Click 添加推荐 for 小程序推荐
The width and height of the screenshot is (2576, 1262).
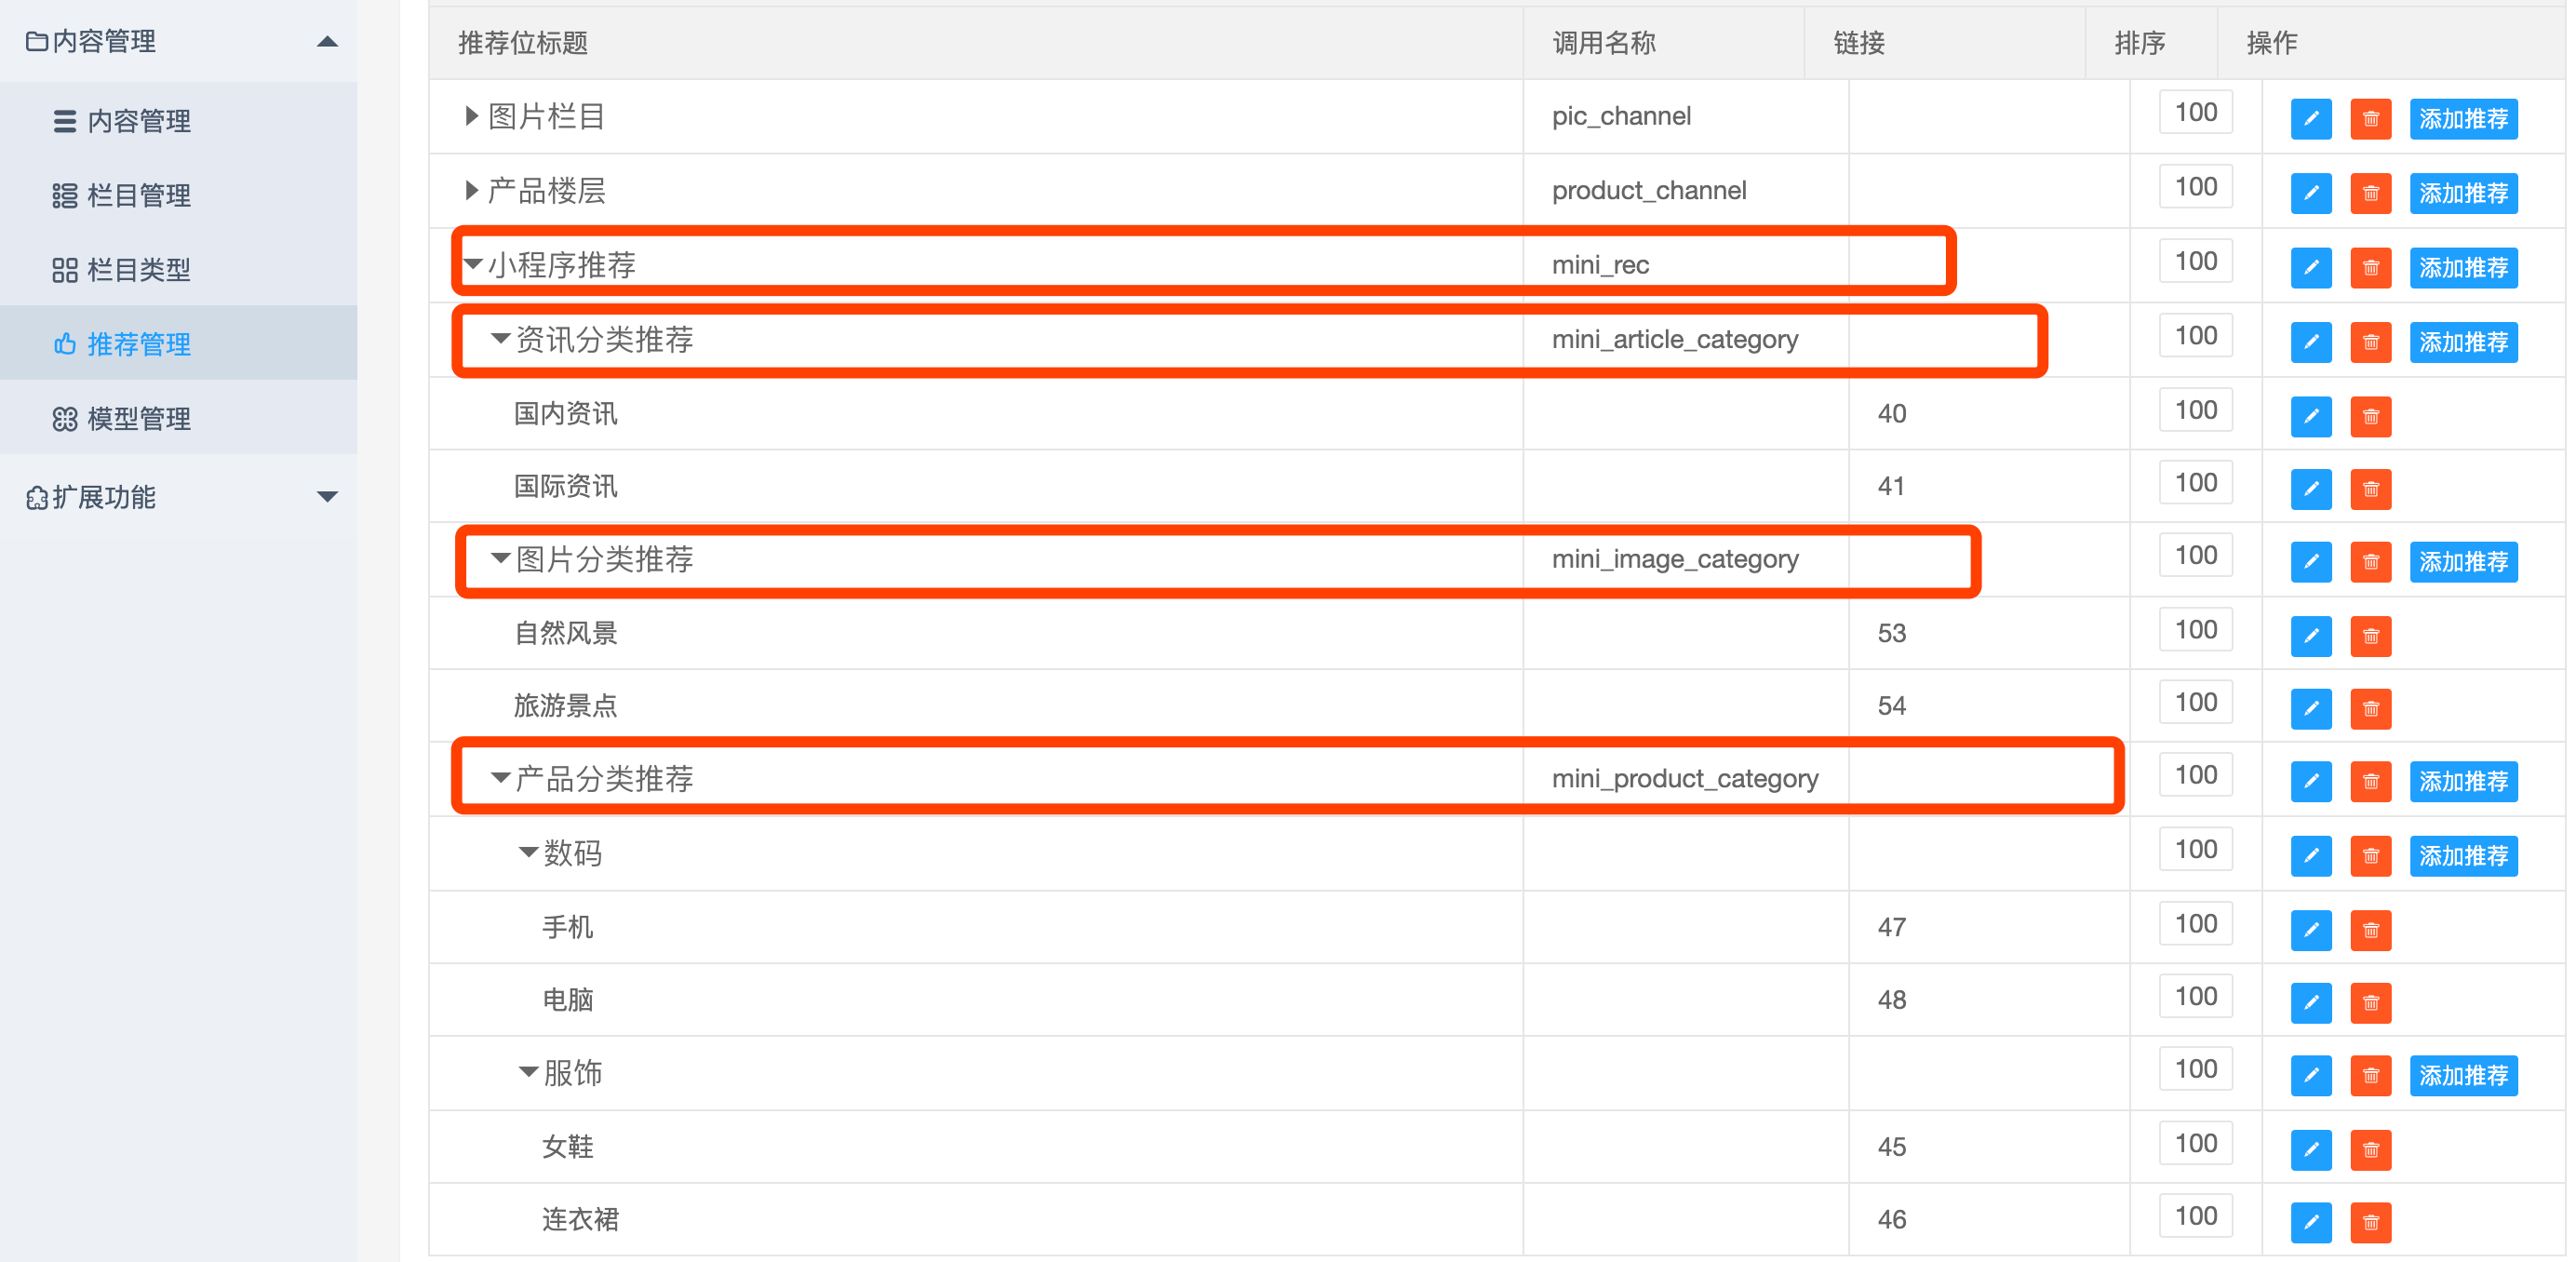2463,268
